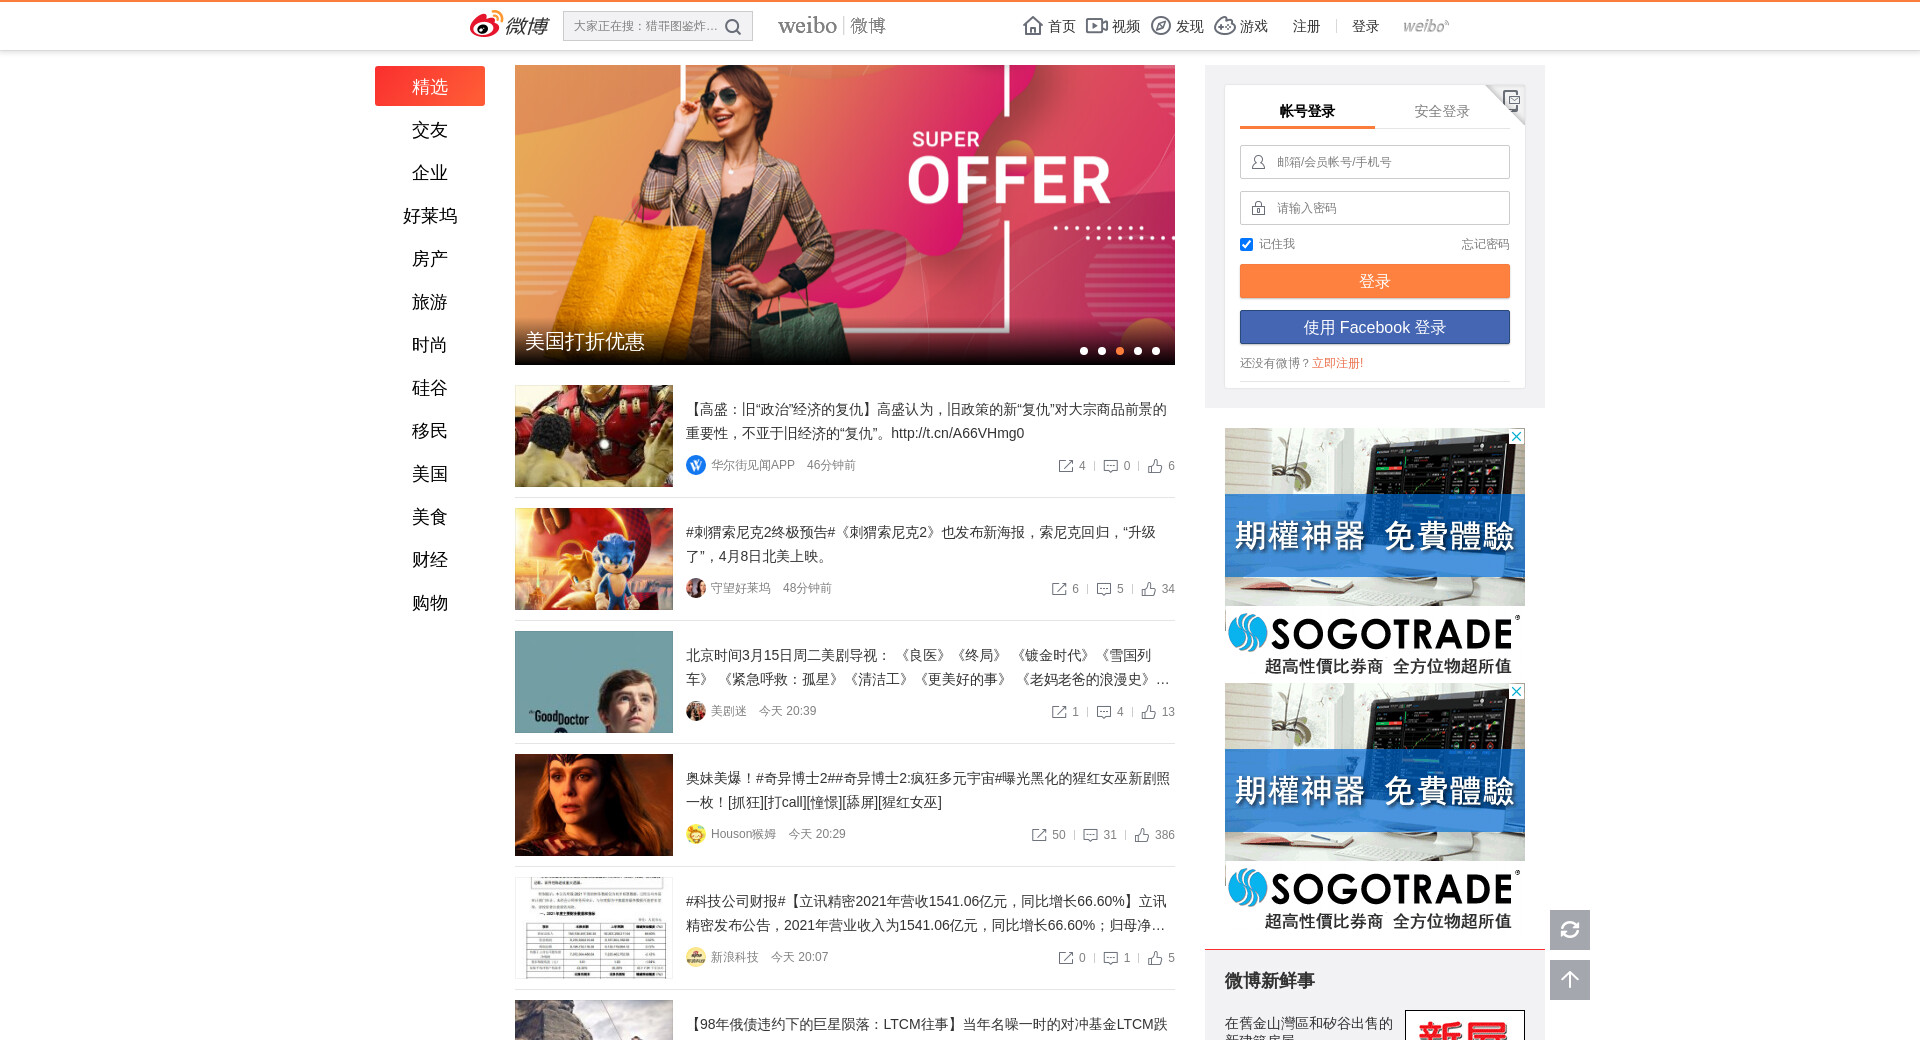Jump to the last carousel slide dot
Viewport: 1920px width, 1040px height.
point(1156,351)
